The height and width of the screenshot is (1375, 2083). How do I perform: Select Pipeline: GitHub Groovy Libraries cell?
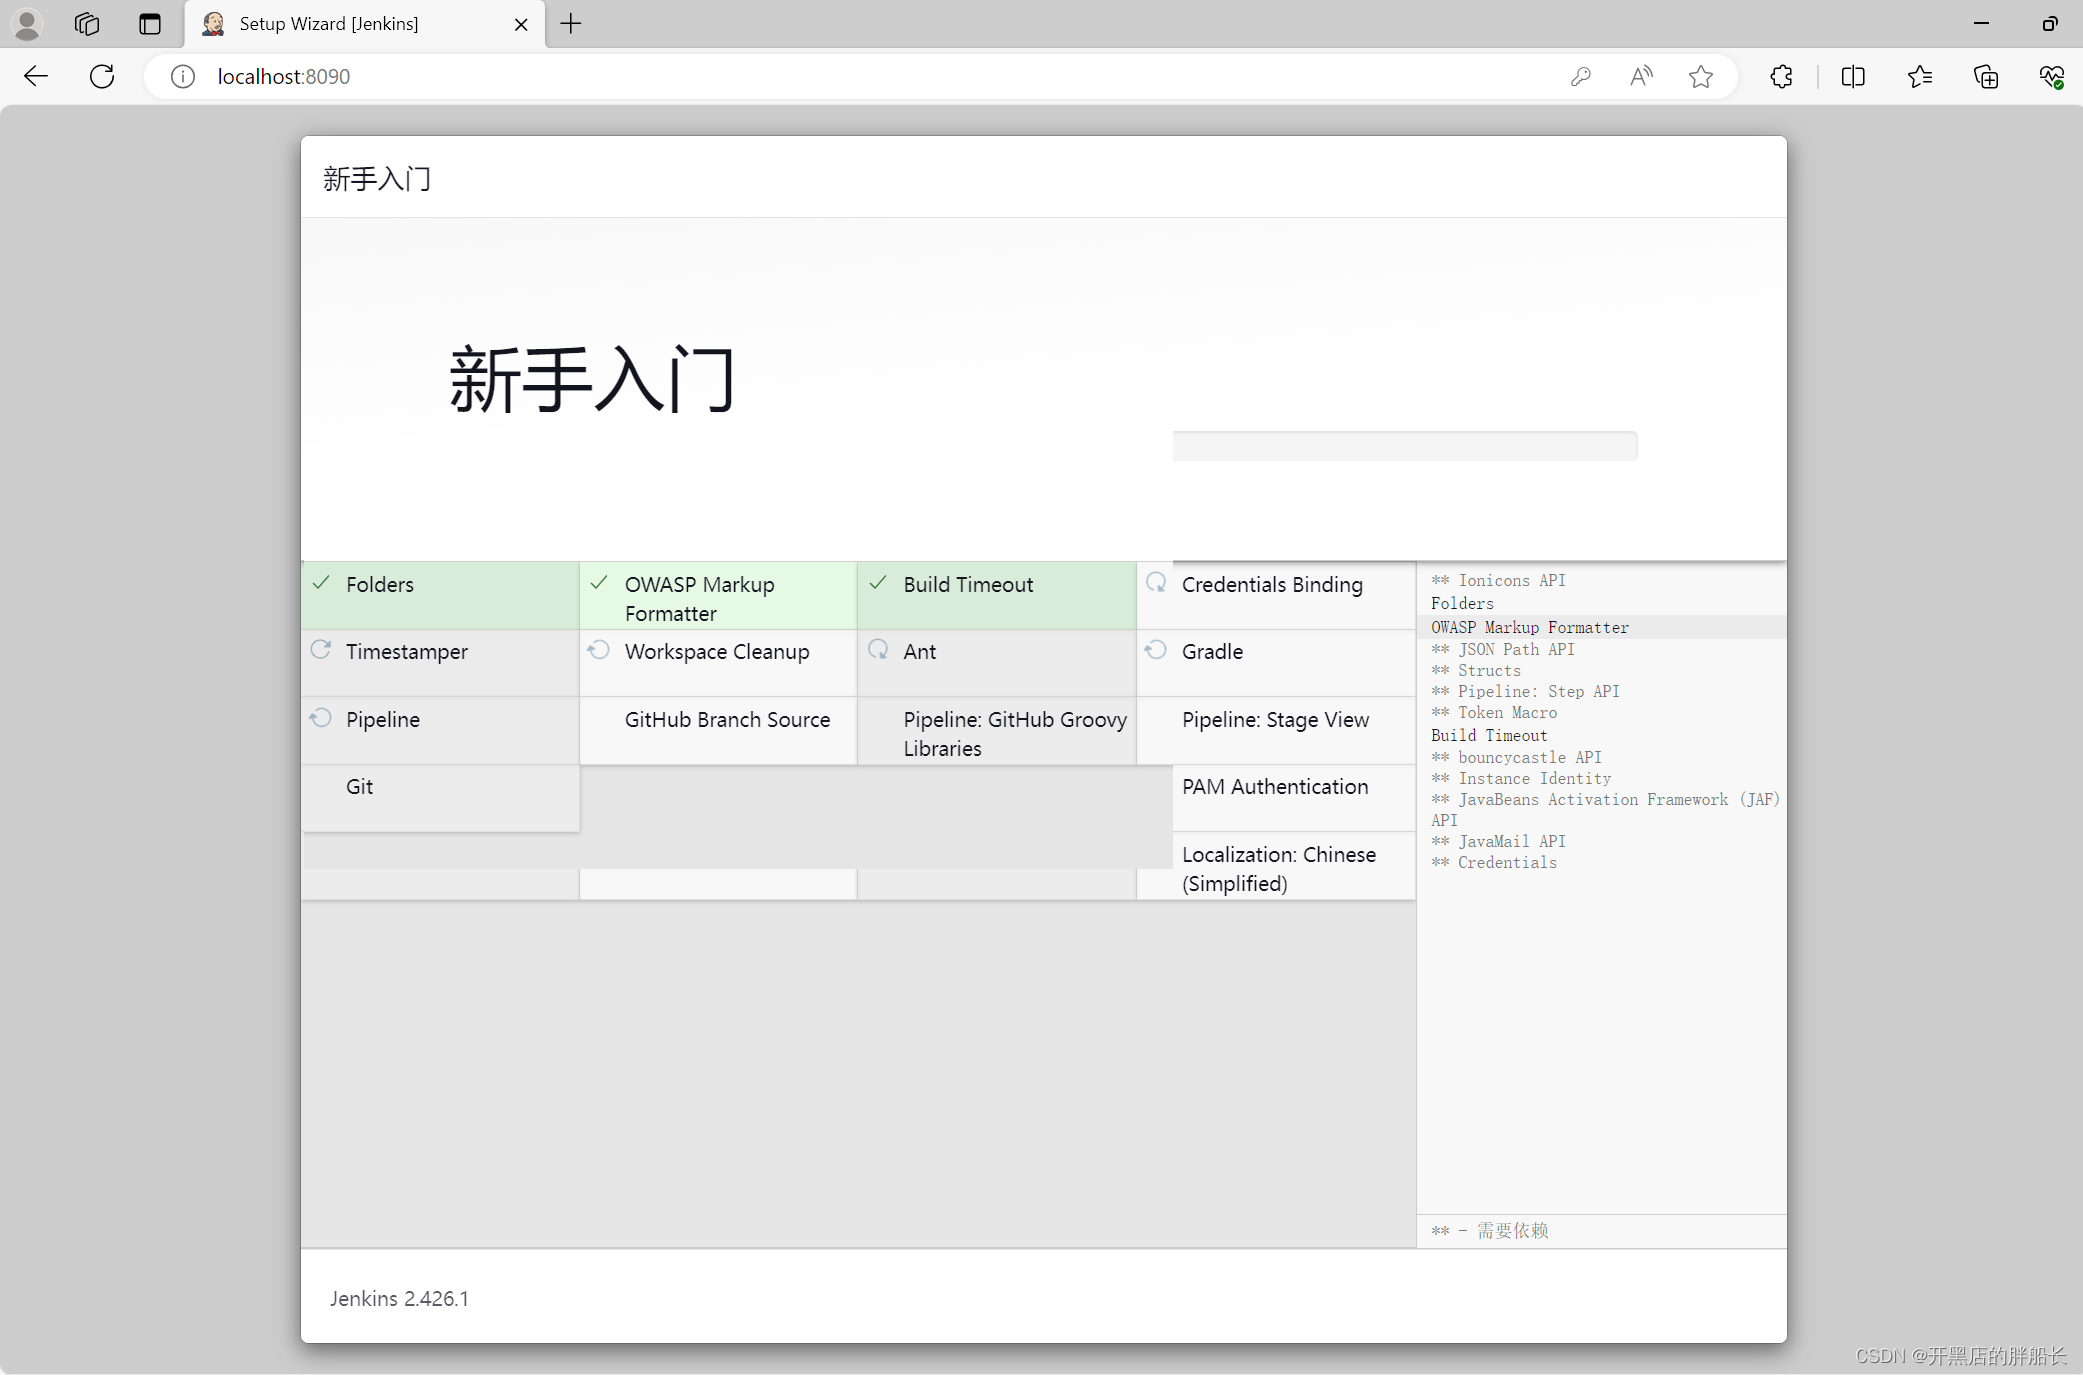[x=997, y=731]
